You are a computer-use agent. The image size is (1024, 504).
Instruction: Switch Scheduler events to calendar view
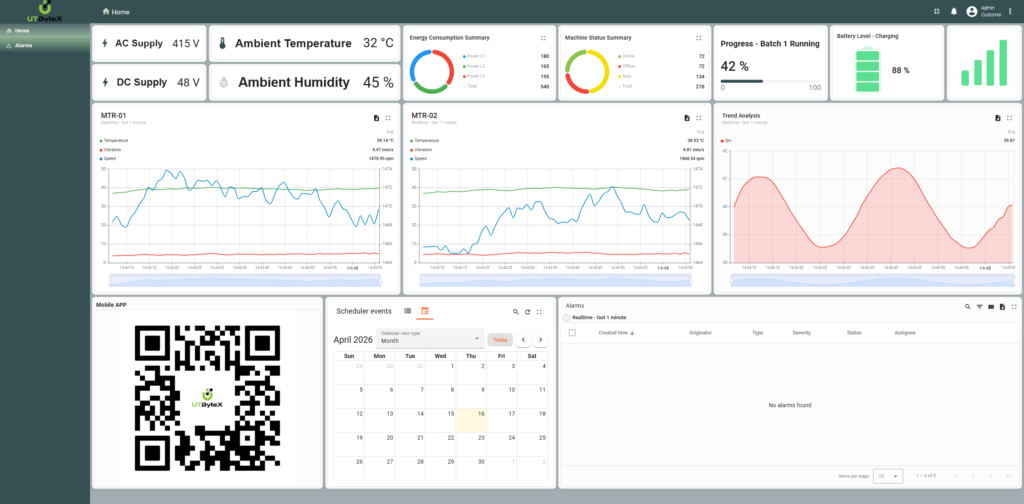pyautogui.click(x=424, y=311)
